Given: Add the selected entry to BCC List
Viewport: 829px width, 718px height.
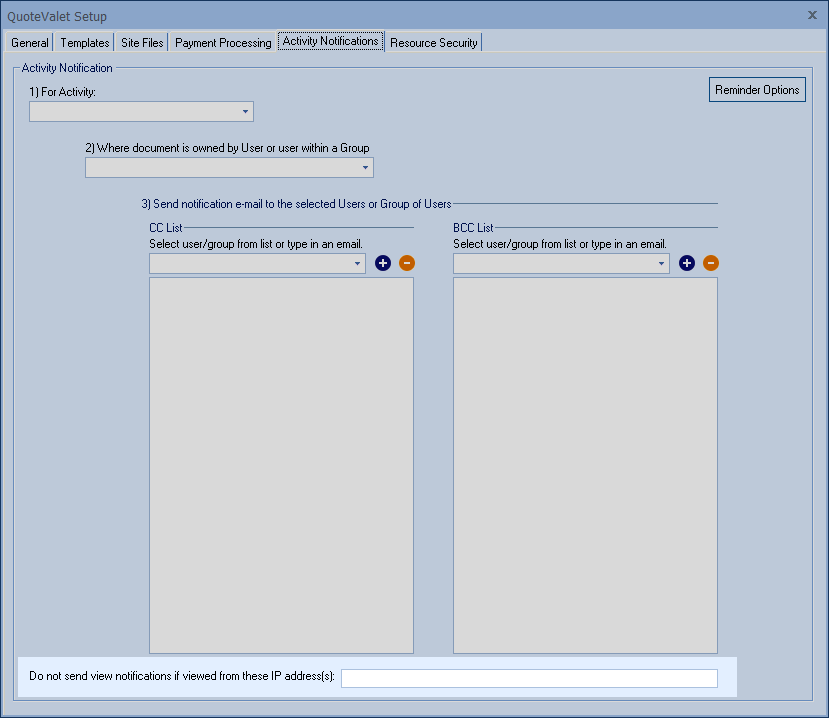Looking at the screenshot, I should [687, 263].
